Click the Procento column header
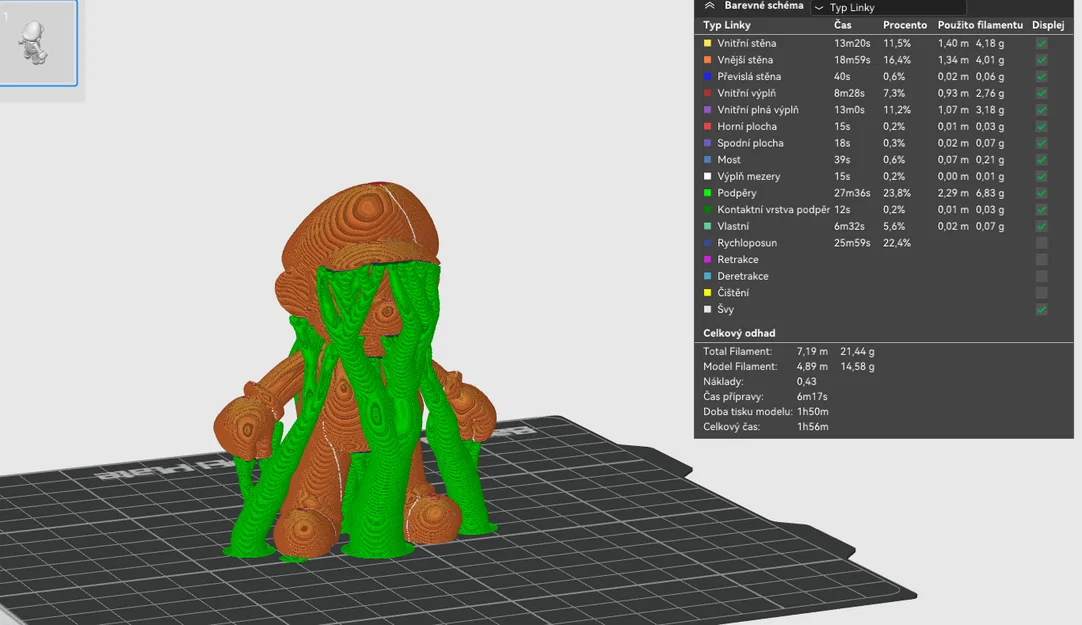 (x=905, y=25)
